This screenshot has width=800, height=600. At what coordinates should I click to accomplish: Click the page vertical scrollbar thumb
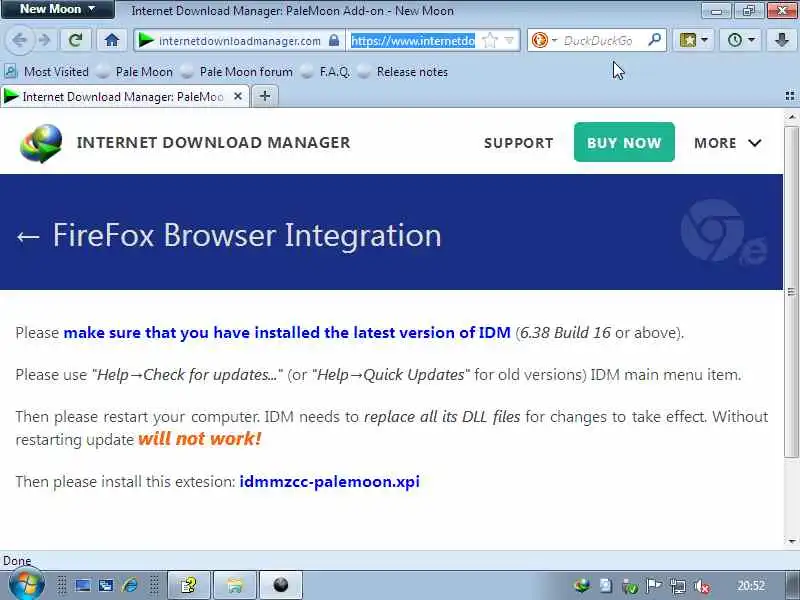click(791, 291)
